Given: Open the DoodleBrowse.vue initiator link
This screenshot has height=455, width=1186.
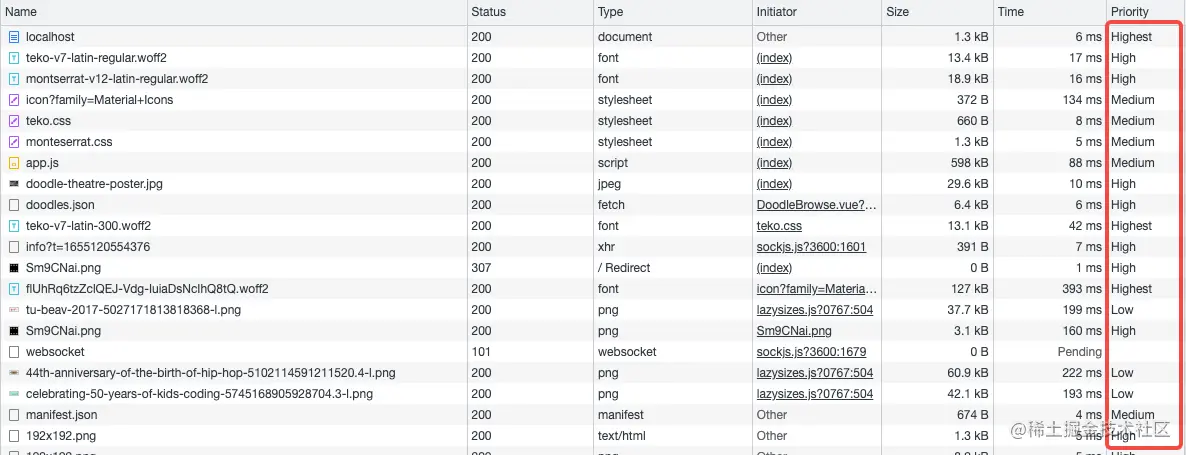Looking at the screenshot, I should click(x=816, y=205).
